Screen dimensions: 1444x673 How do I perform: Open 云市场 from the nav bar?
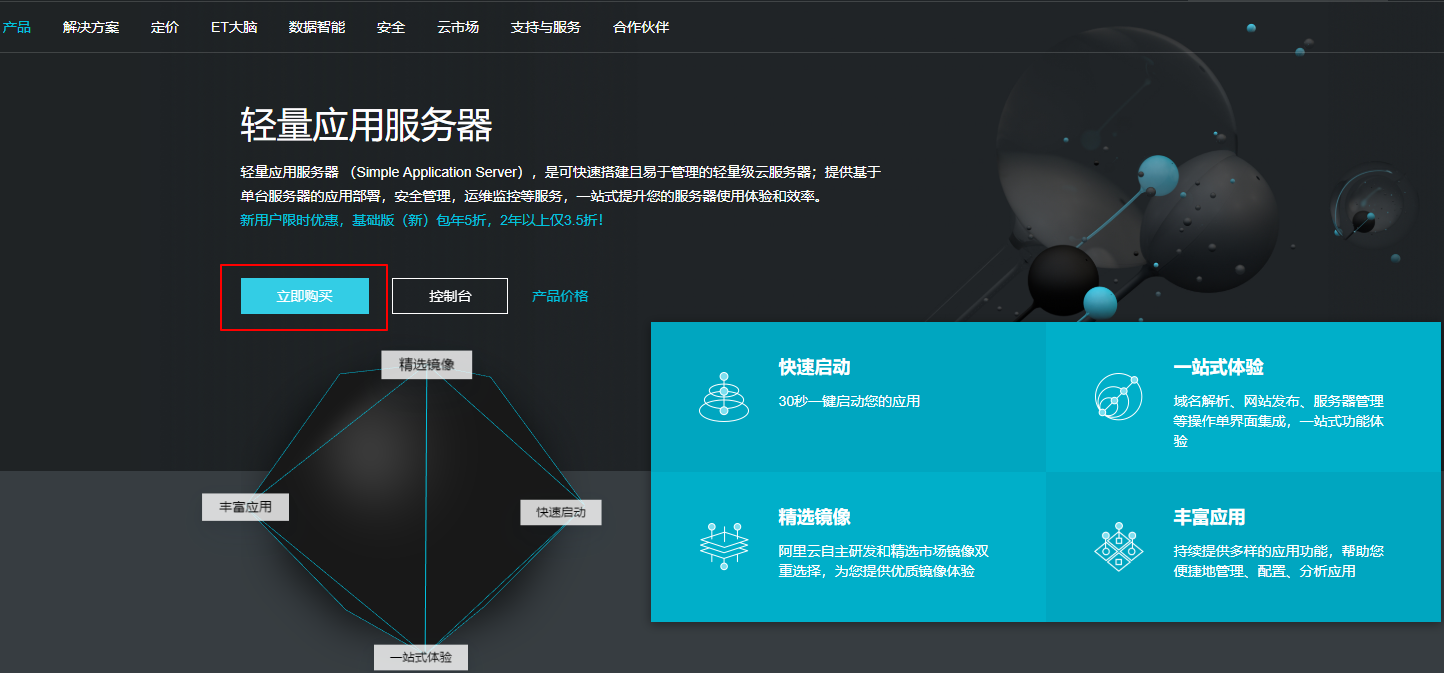(458, 27)
